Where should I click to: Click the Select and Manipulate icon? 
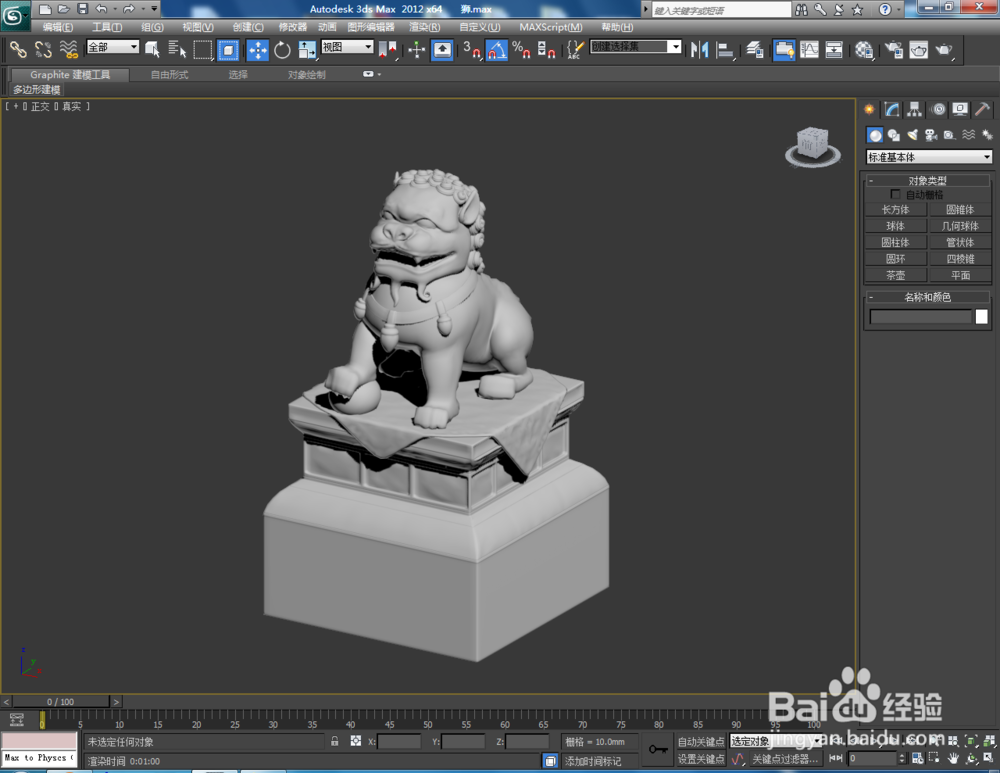click(x=416, y=49)
